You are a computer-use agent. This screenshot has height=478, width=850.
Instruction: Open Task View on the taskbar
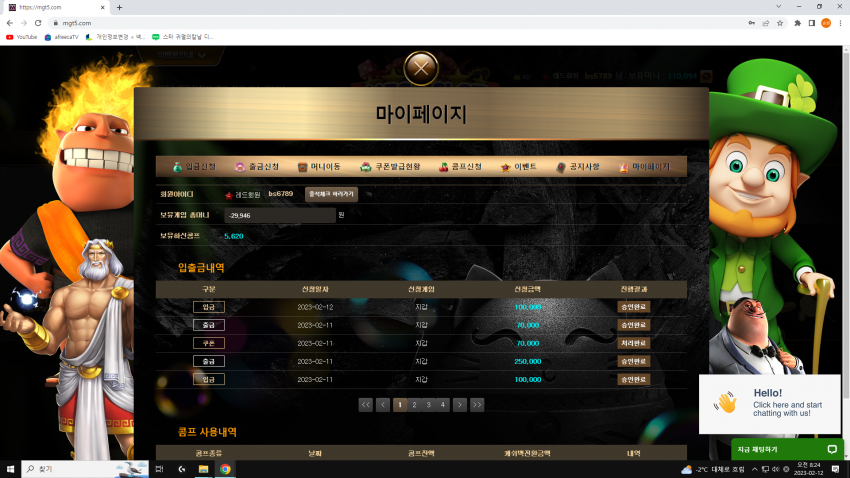point(159,469)
